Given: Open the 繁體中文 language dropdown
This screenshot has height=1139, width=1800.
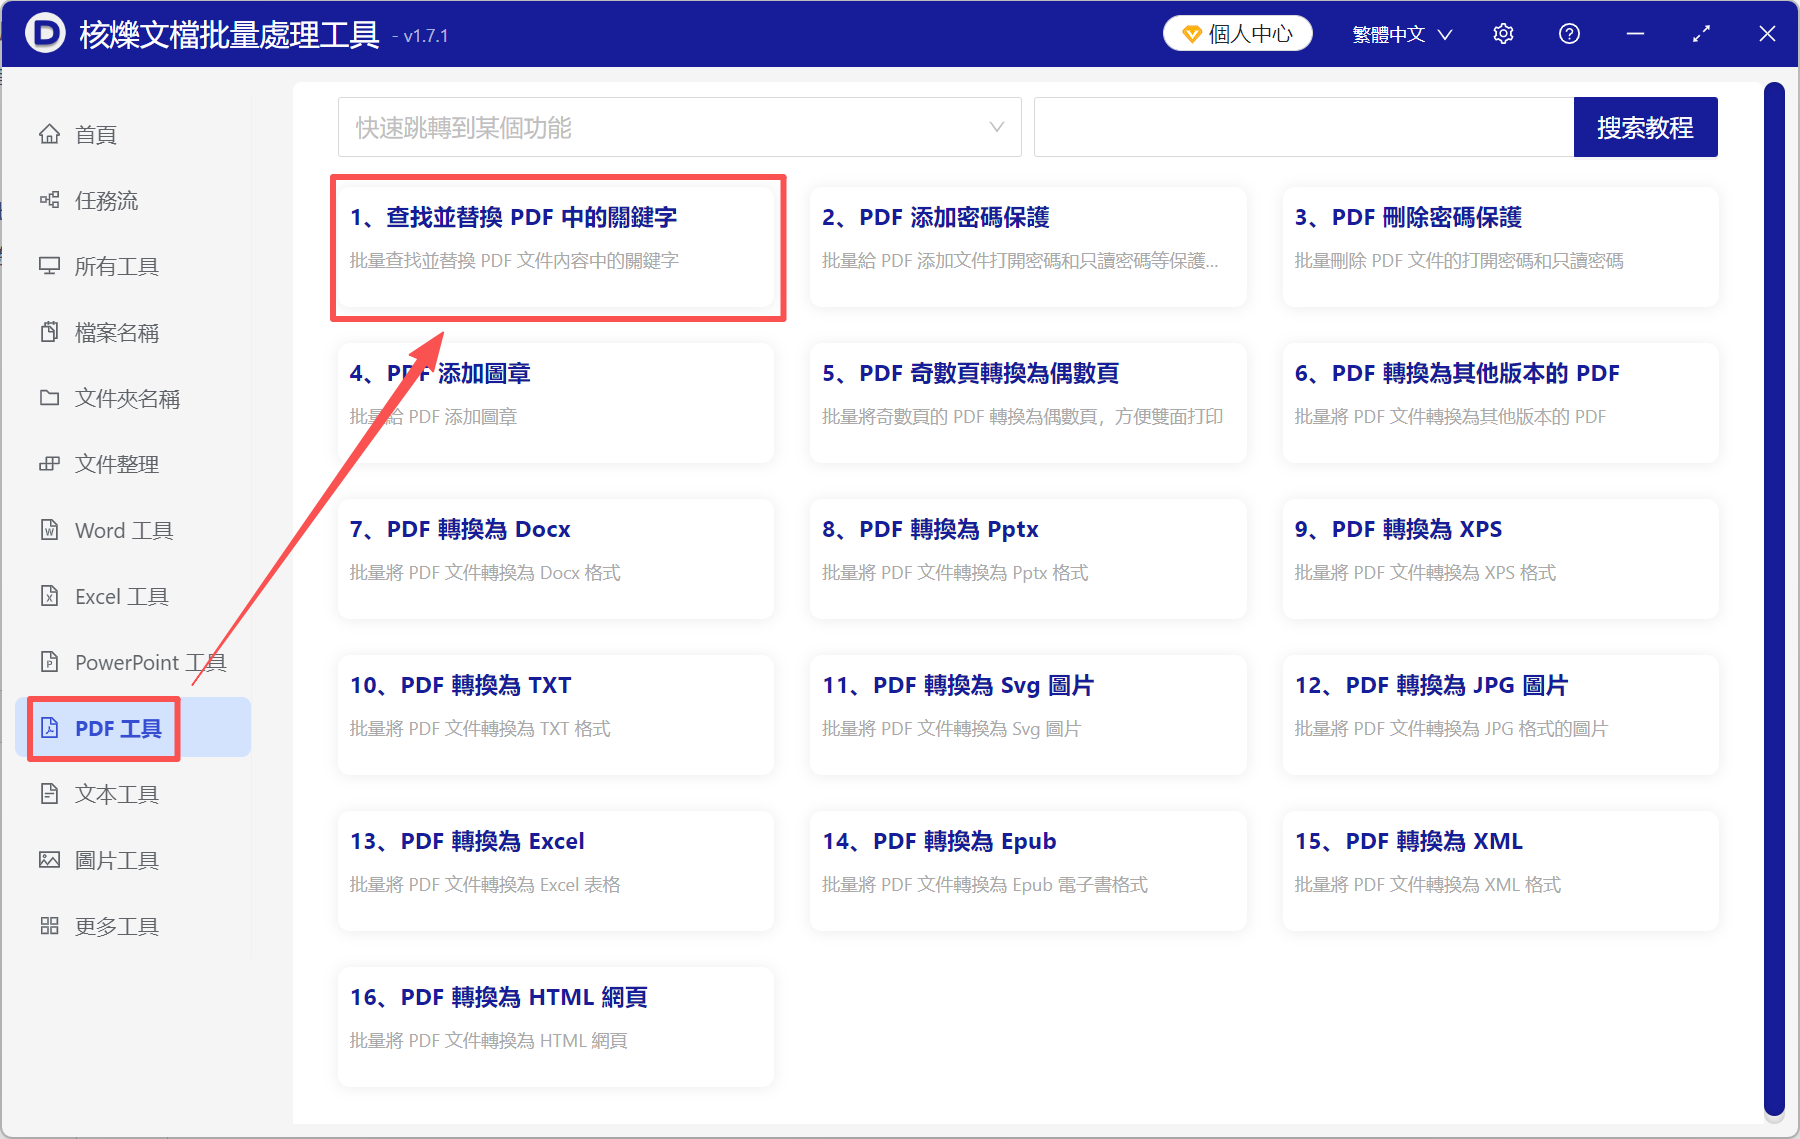Looking at the screenshot, I should pos(1400,33).
